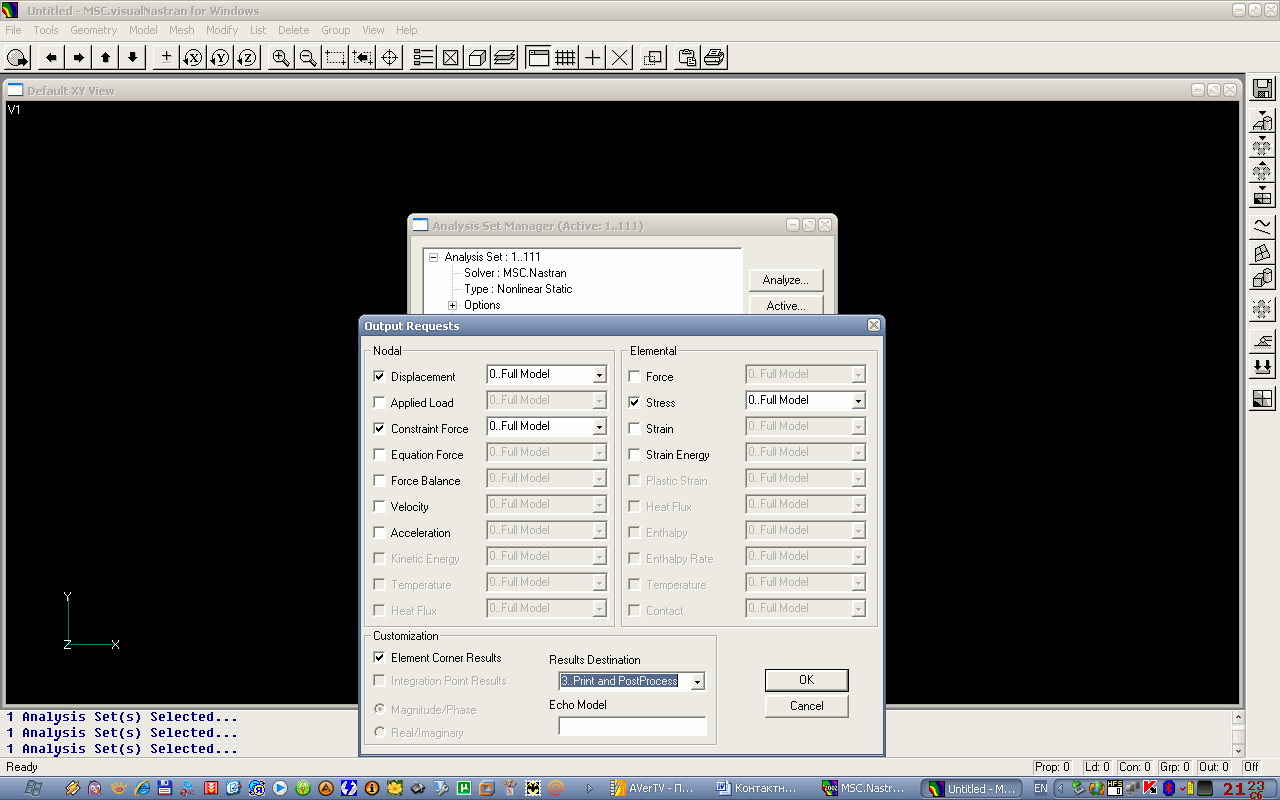Click Cancel in Output Requests dialog

[x=806, y=706]
